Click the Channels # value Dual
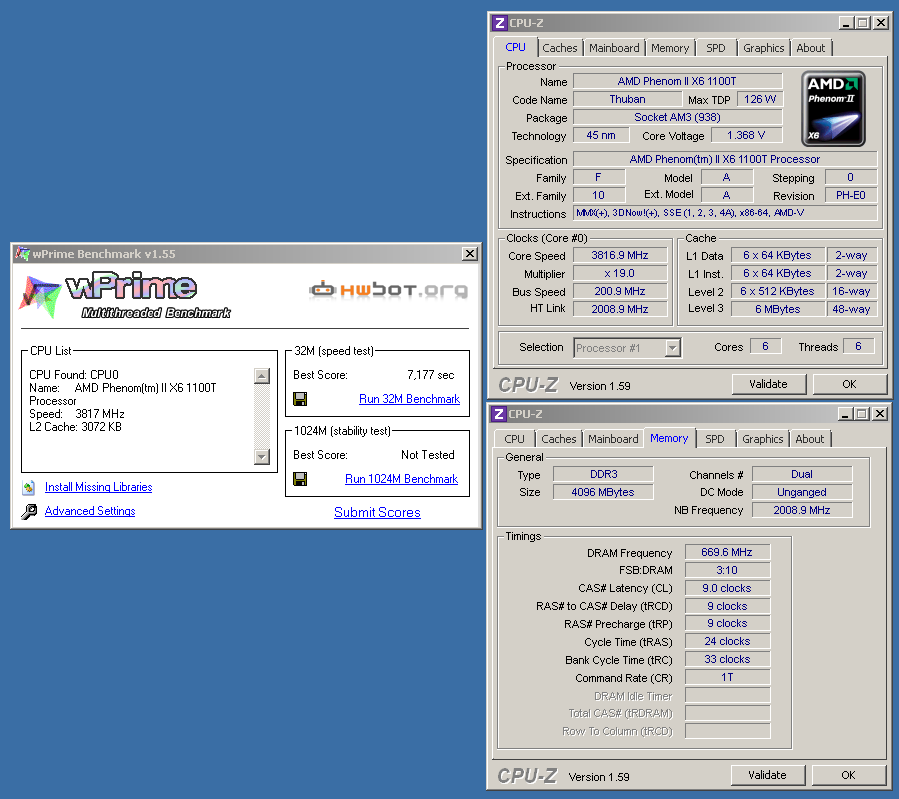The image size is (899, 799). [802, 474]
